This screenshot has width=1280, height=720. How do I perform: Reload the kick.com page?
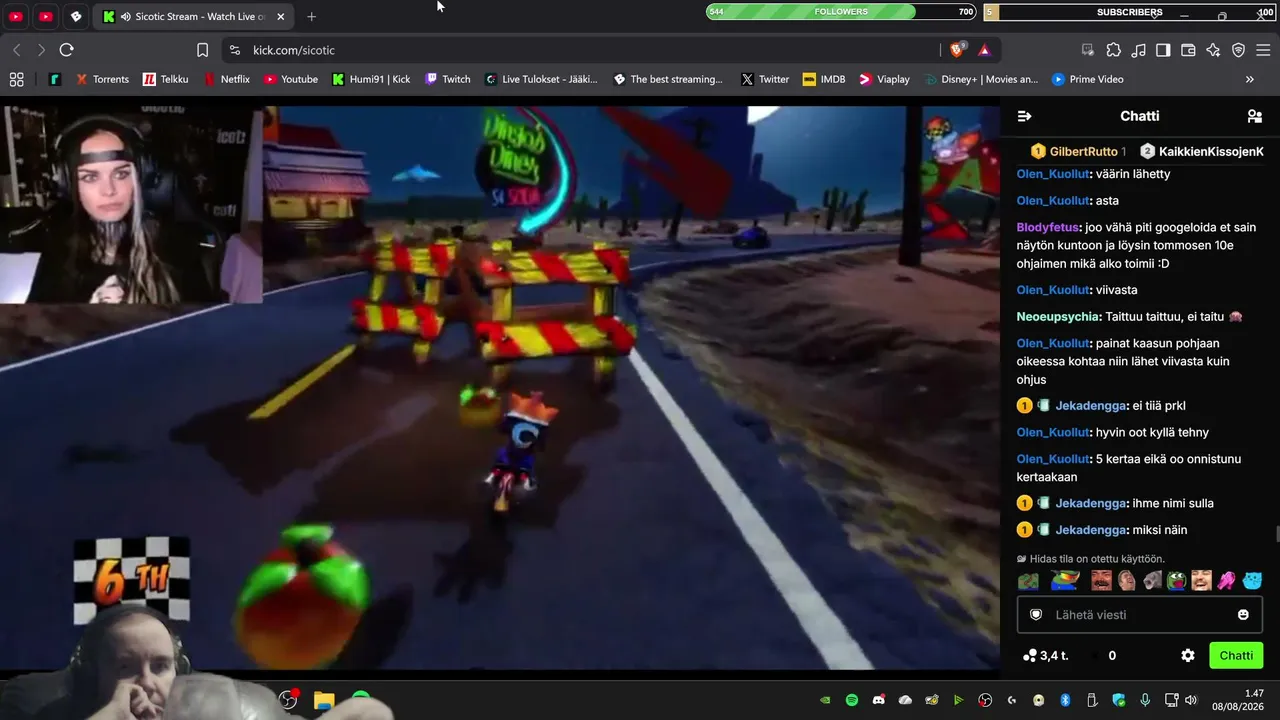(x=67, y=50)
